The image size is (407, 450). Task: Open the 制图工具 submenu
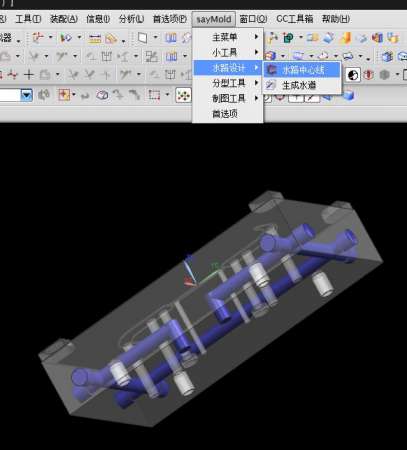[x=228, y=98]
